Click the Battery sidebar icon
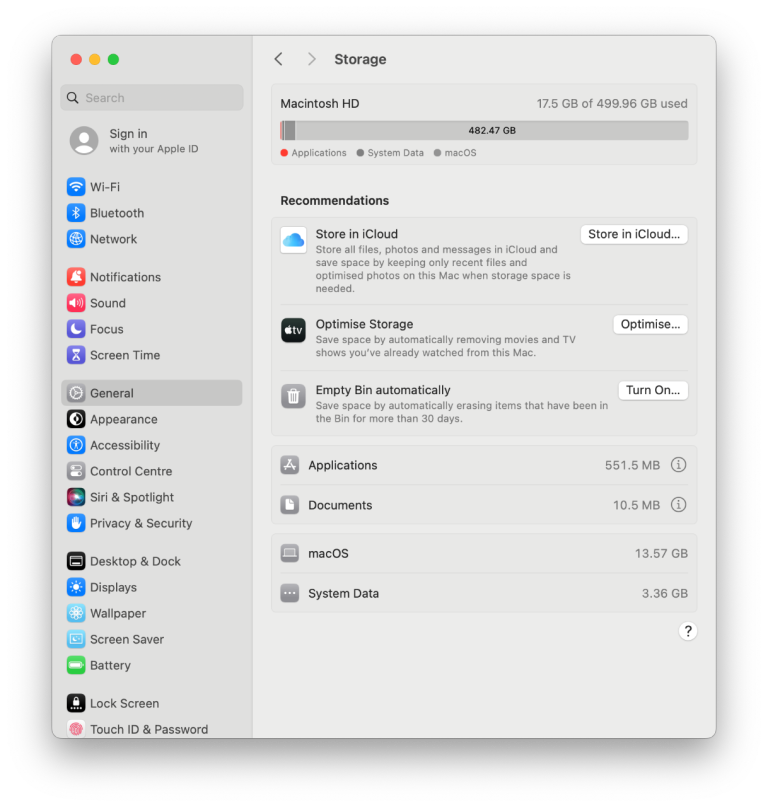 (76, 665)
